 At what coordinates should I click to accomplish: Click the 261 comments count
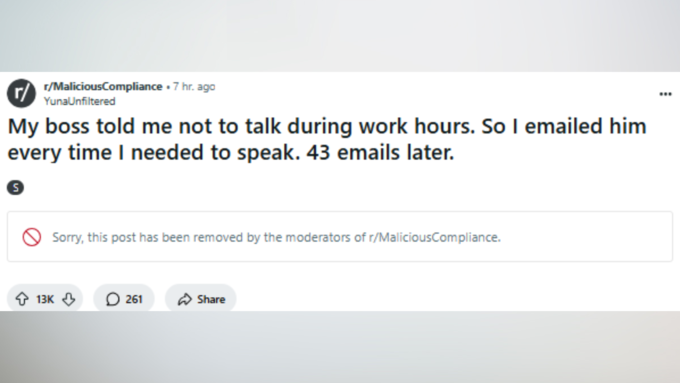134,299
